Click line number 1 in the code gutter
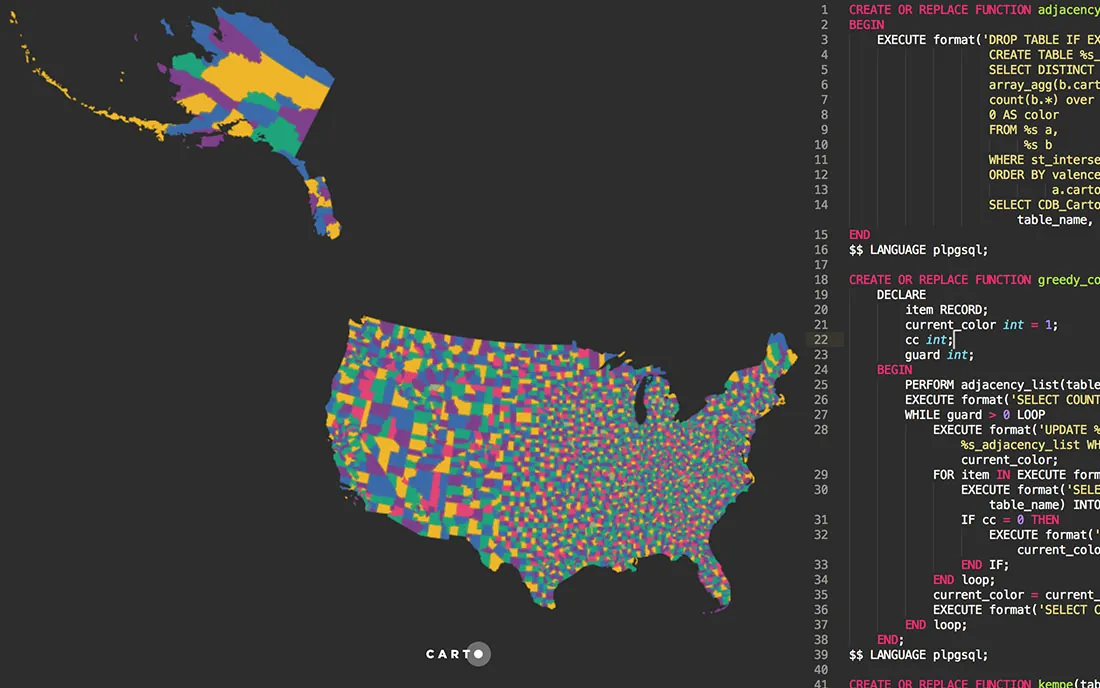 (822, 9)
